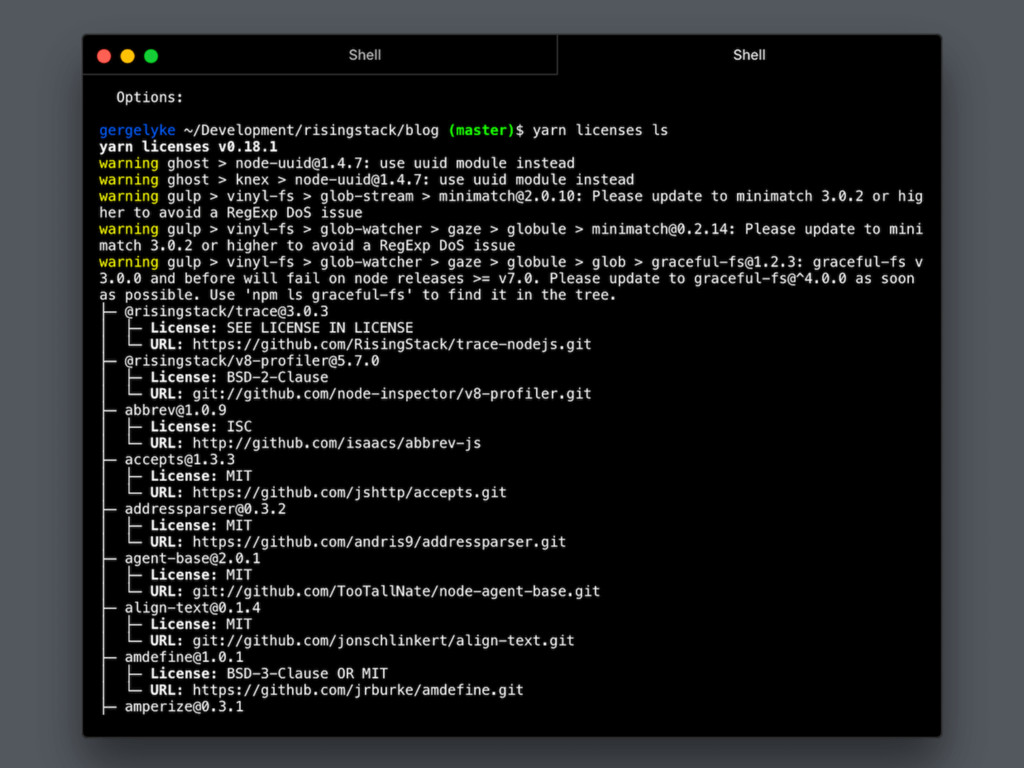Minimize terminal using the yellow button
The width and height of the screenshot is (1024, 768).
click(x=127, y=56)
